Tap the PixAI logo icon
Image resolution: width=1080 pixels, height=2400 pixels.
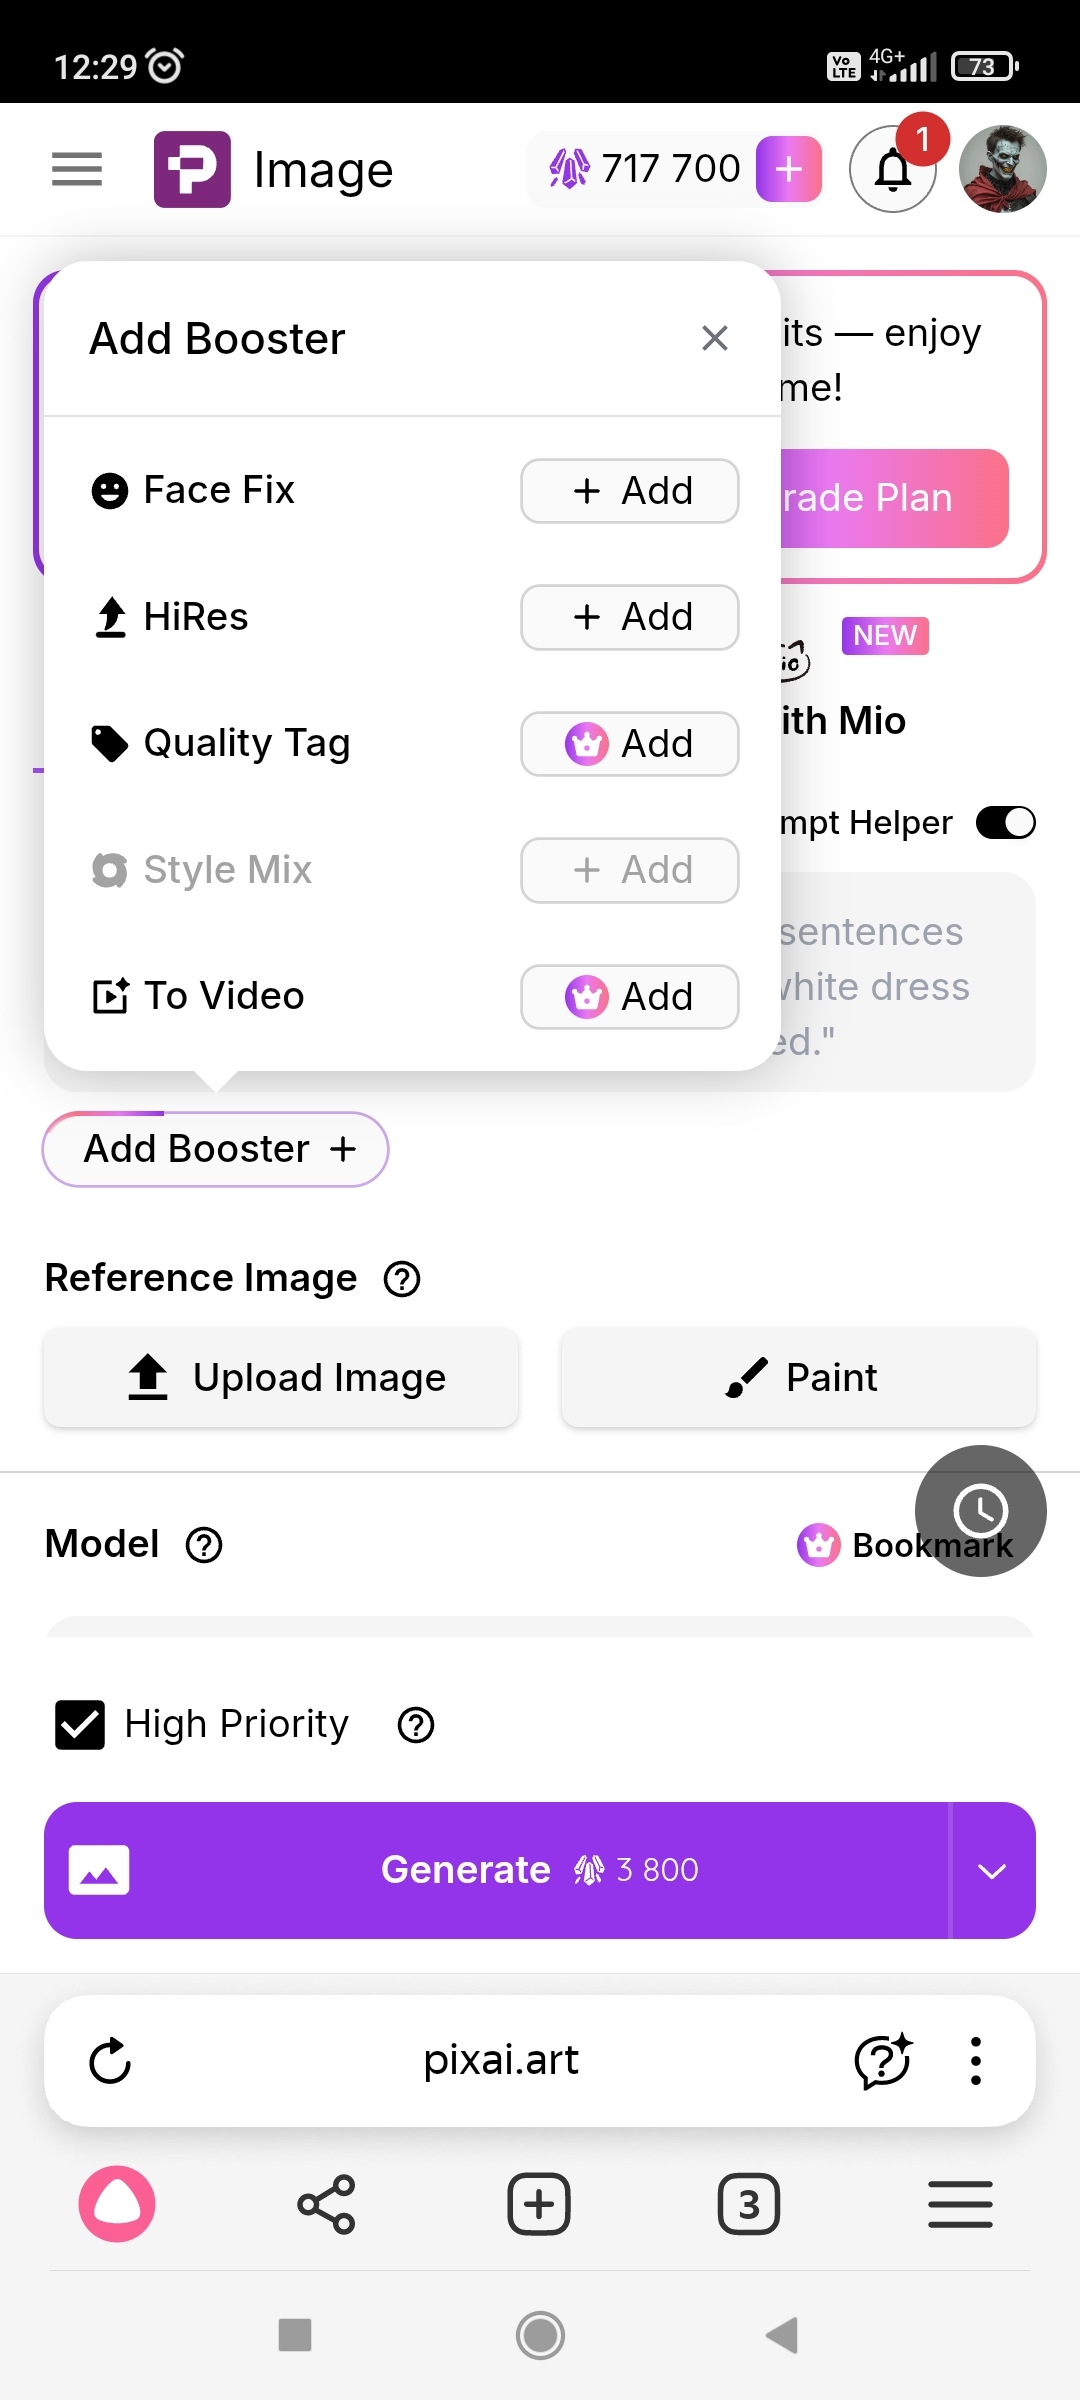192,169
